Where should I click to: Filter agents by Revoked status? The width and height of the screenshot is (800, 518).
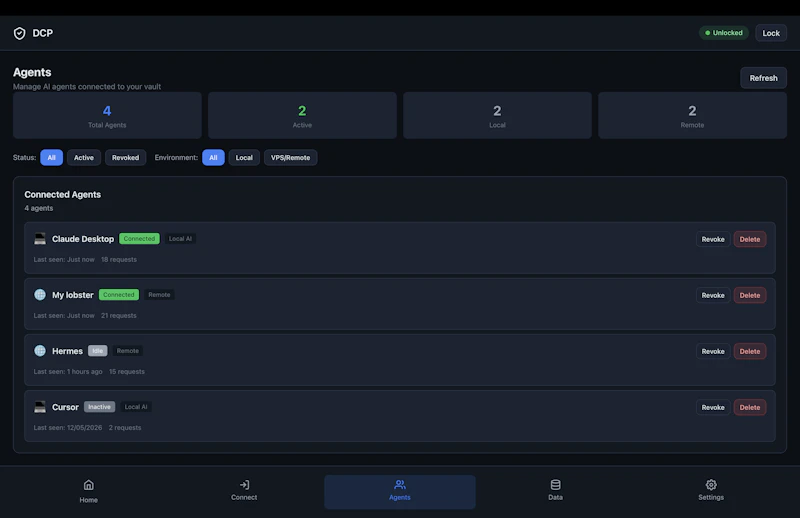(x=126, y=158)
